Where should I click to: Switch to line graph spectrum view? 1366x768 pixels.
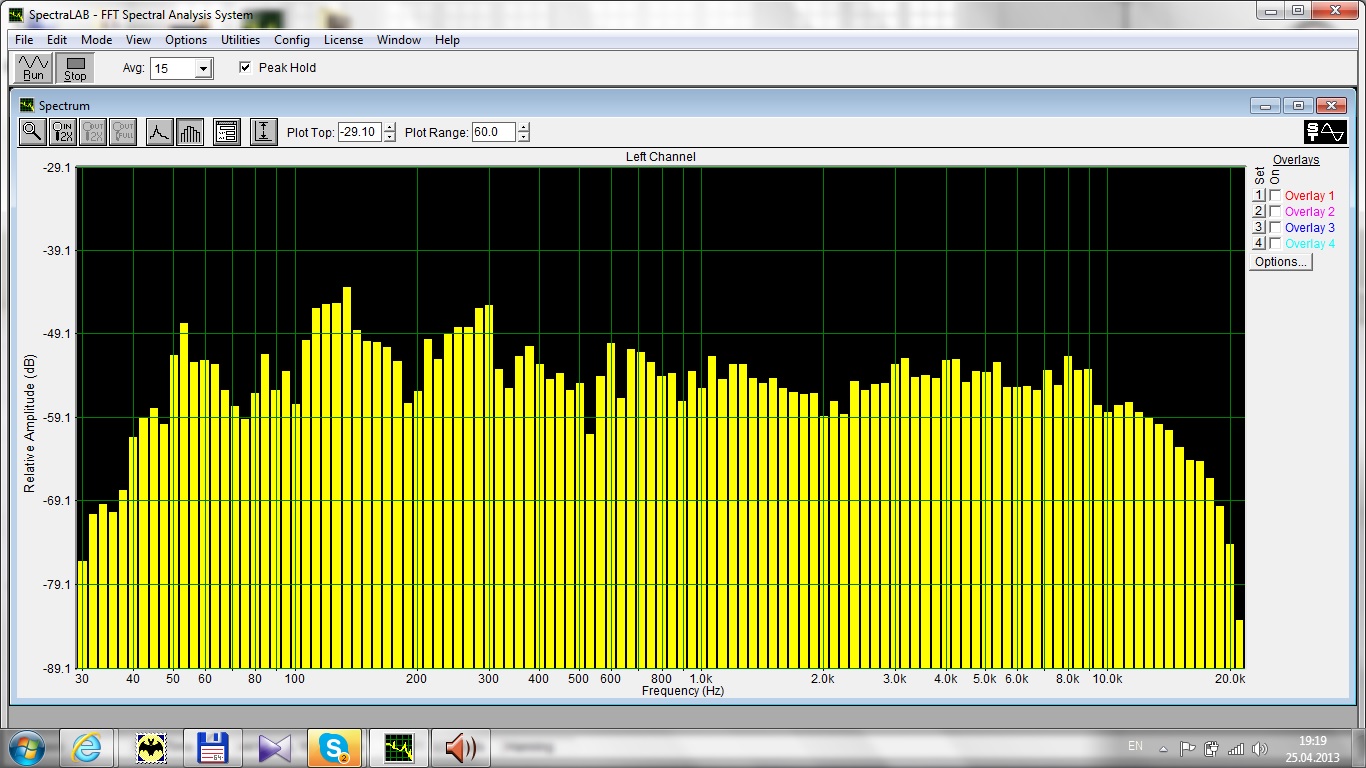pyautogui.click(x=159, y=132)
